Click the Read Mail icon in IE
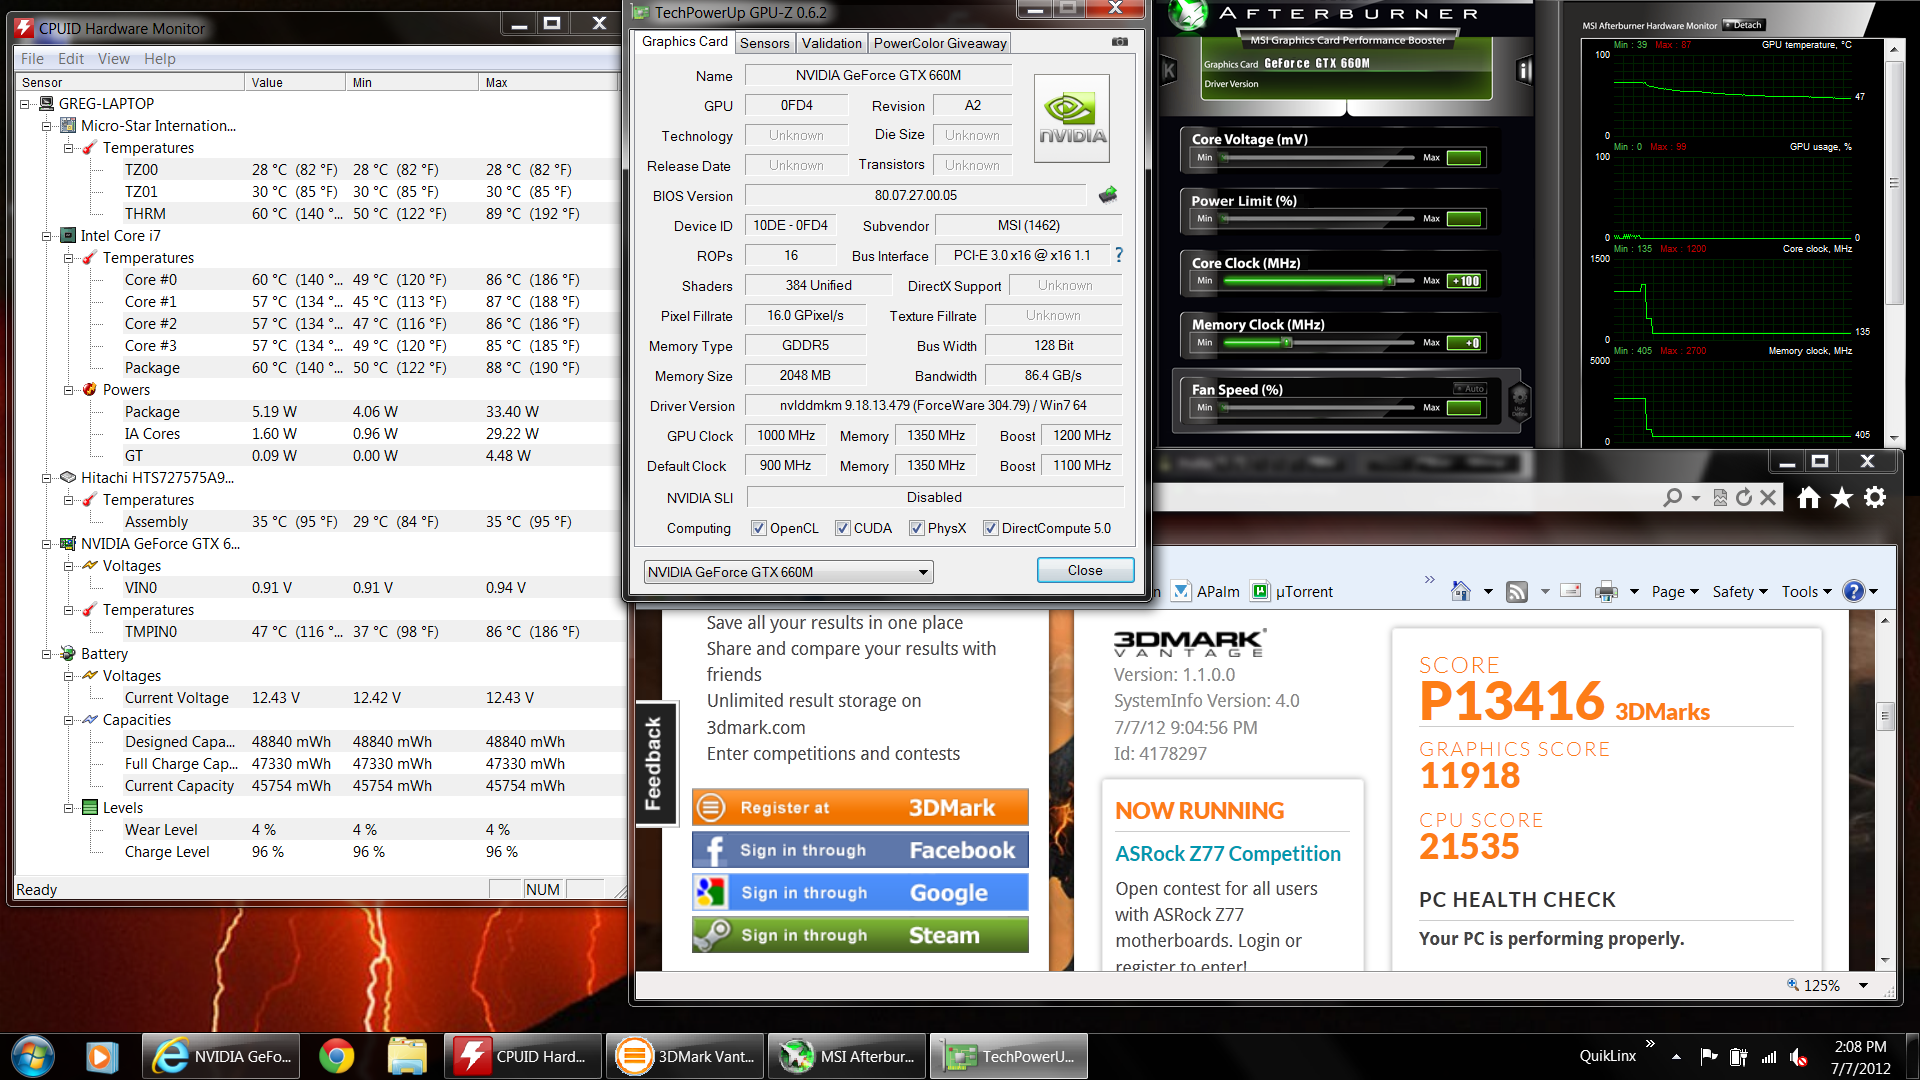The image size is (1920, 1080). (x=1571, y=591)
